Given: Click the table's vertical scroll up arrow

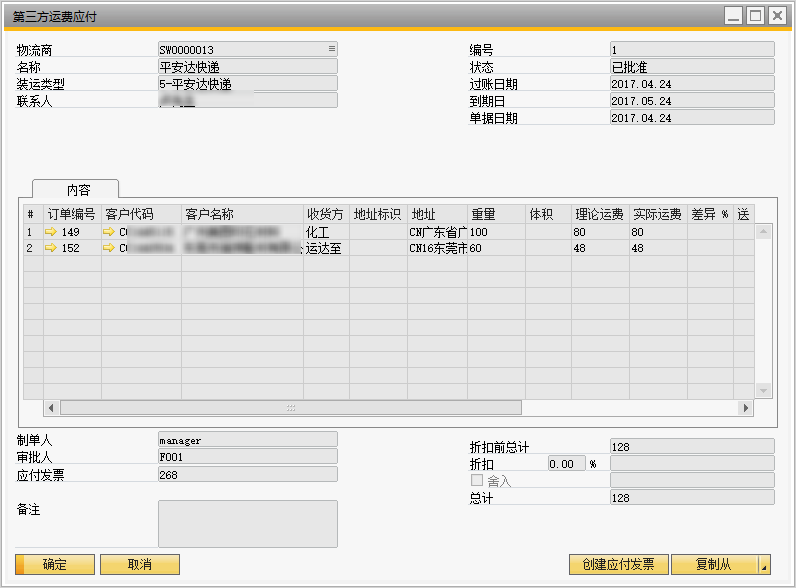Looking at the screenshot, I should click(763, 232).
